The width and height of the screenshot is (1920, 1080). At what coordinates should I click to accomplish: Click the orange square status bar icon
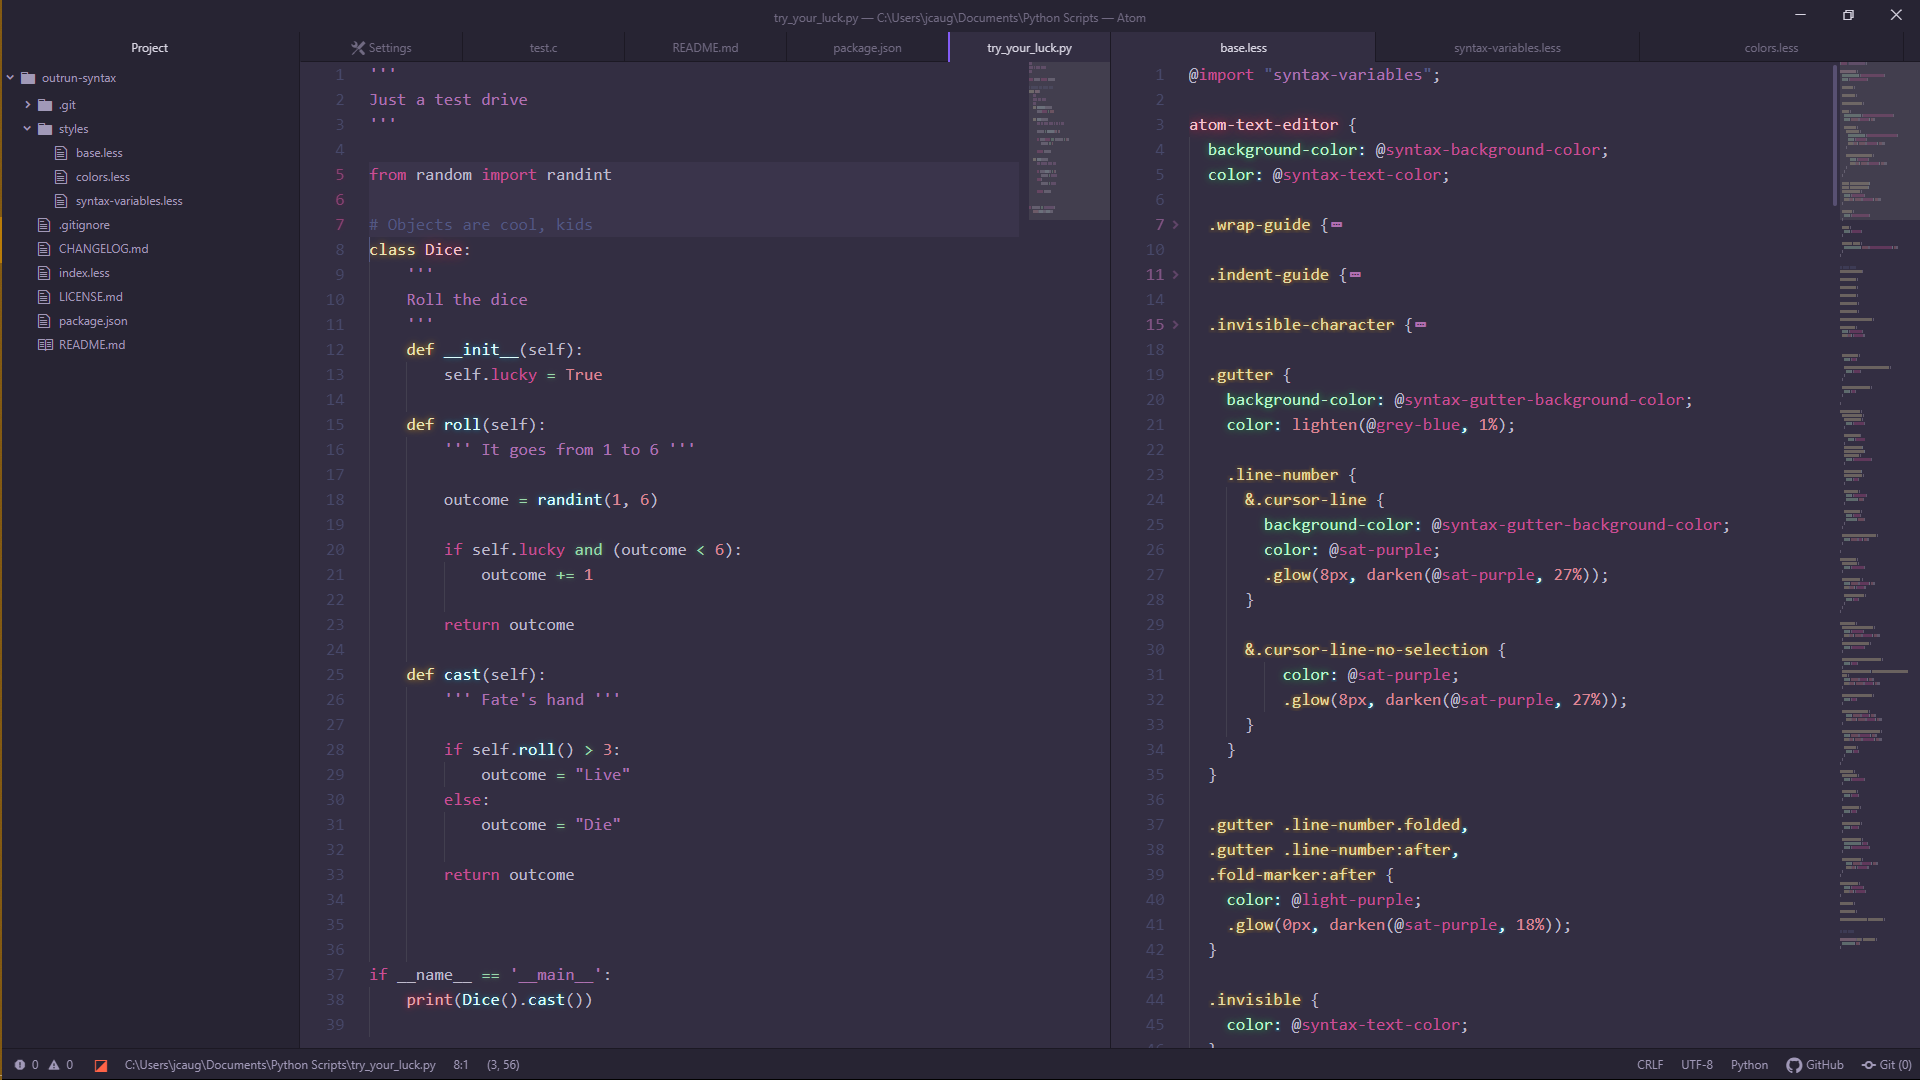coord(101,1066)
